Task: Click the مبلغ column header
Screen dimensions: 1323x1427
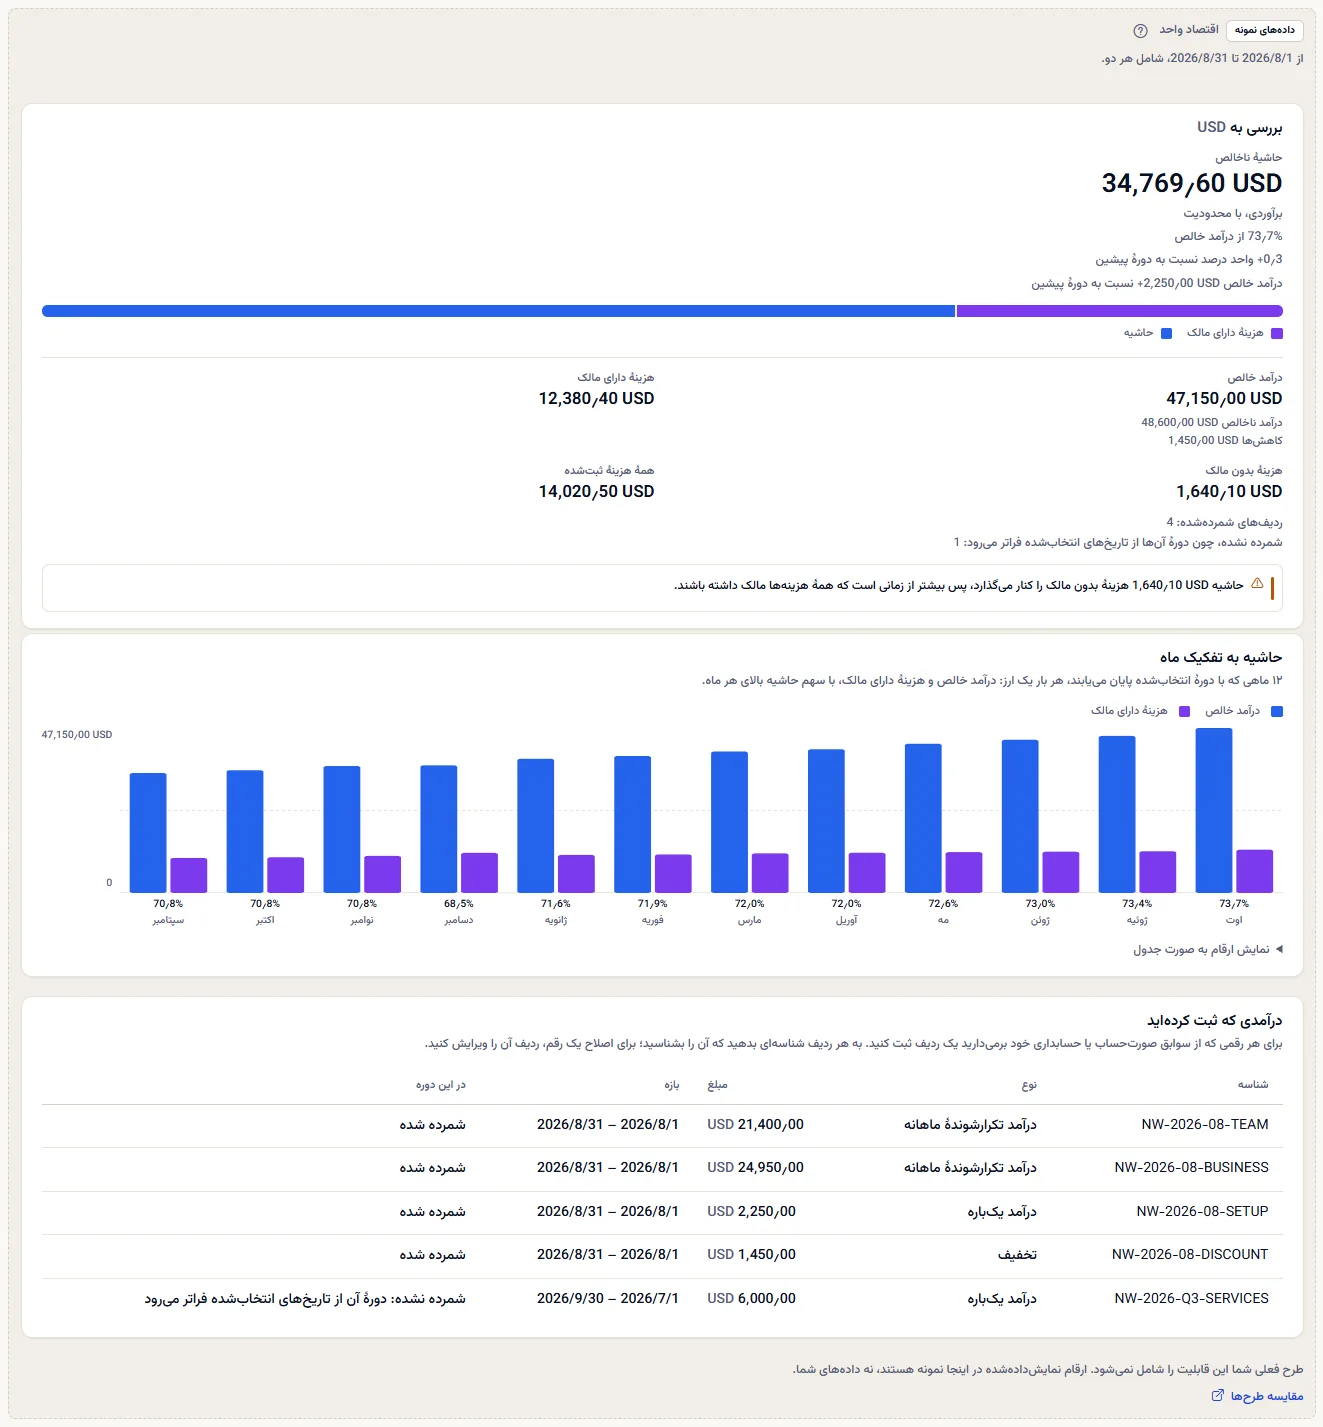Action: tap(717, 1085)
